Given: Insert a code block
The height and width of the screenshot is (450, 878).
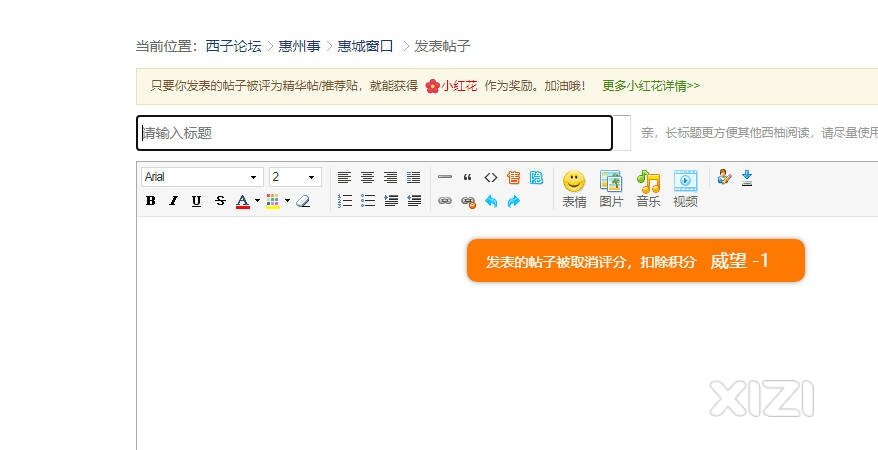Looking at the screenshot, I should 491,177.
